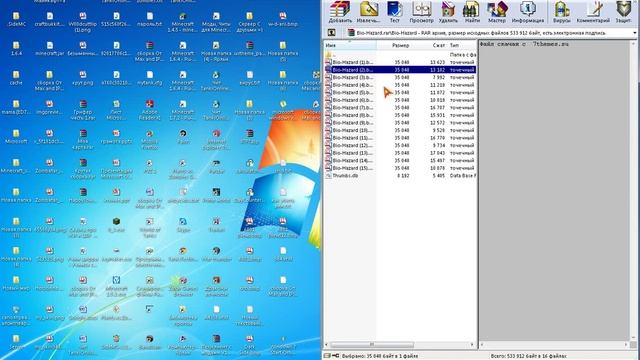The image size is (640, 360).
Task: Launch the War Thunder desktop shortcut
Action: tap(216, 254)
